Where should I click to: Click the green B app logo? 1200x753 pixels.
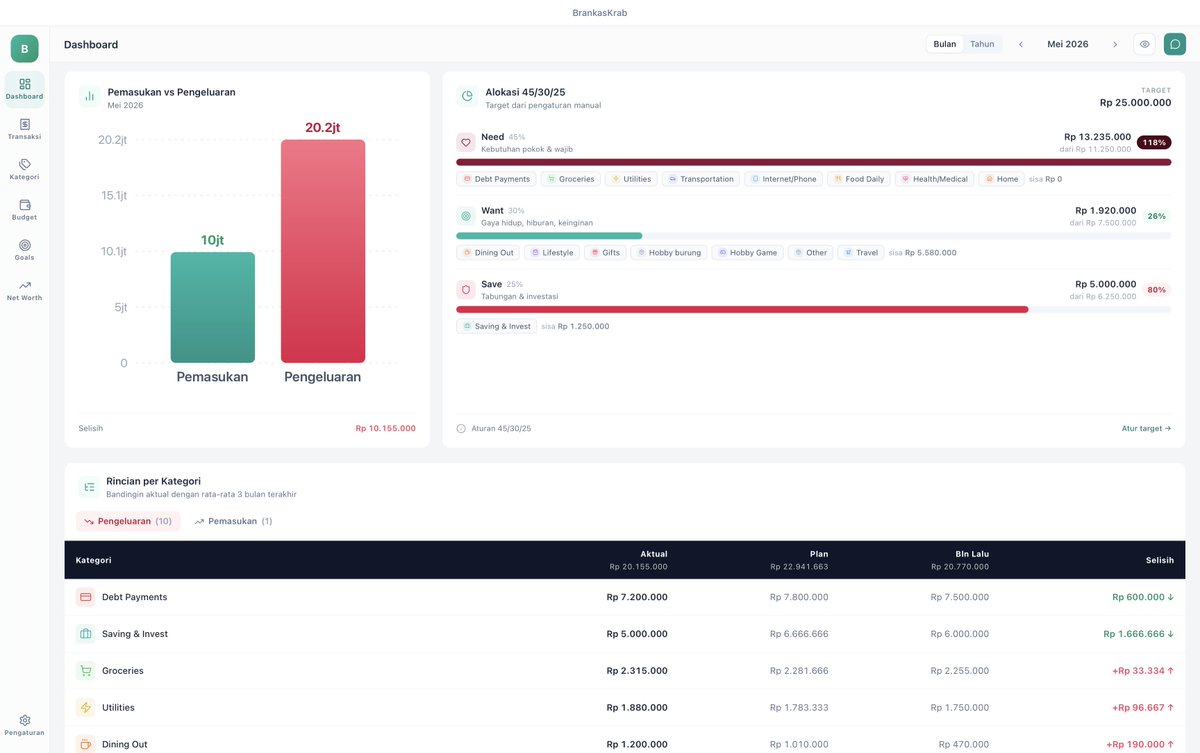coord(24,48)
